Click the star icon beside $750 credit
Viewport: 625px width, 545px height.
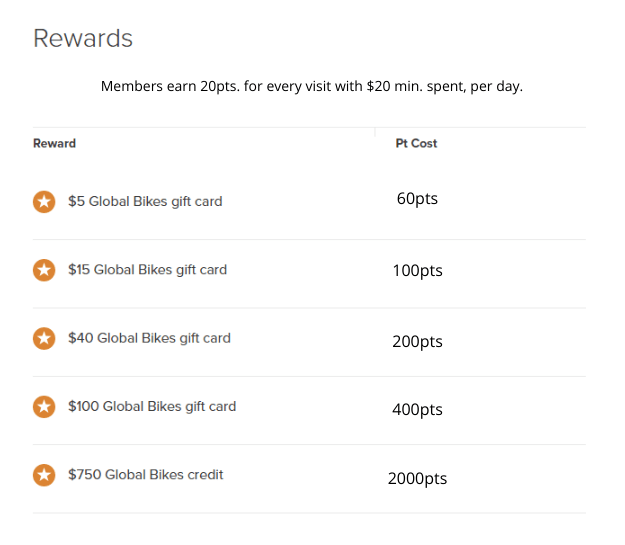[44, 475]
